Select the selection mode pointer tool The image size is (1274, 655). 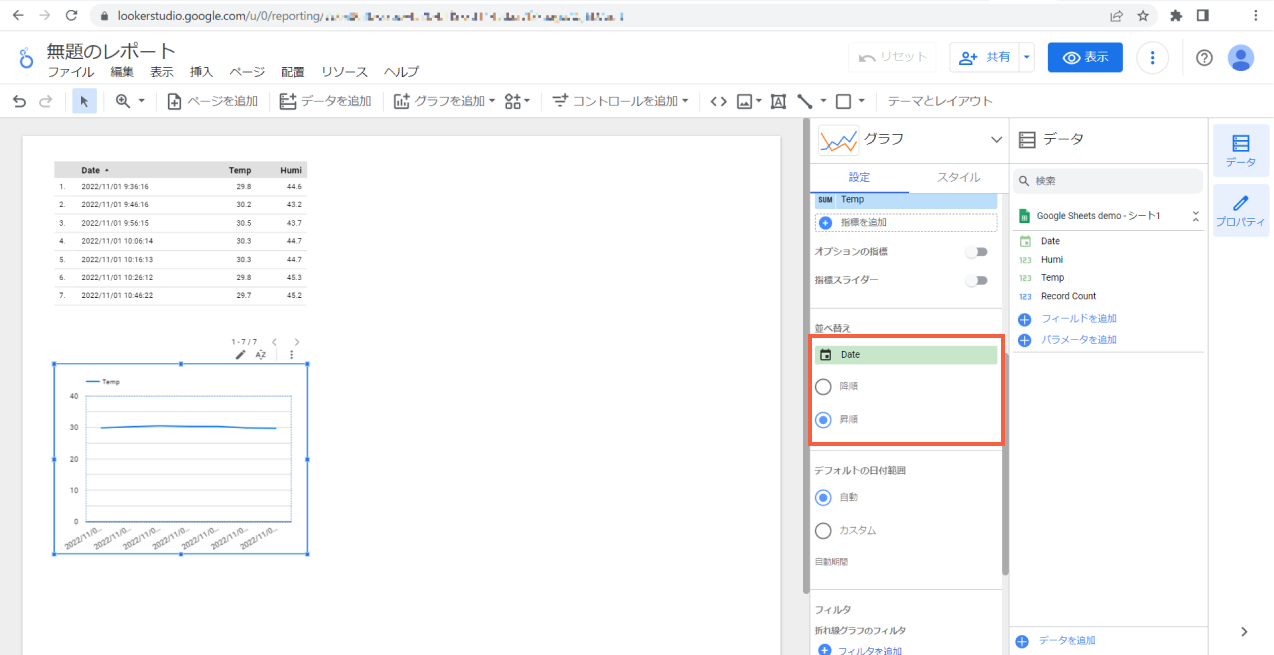click(x=85, y=101)
